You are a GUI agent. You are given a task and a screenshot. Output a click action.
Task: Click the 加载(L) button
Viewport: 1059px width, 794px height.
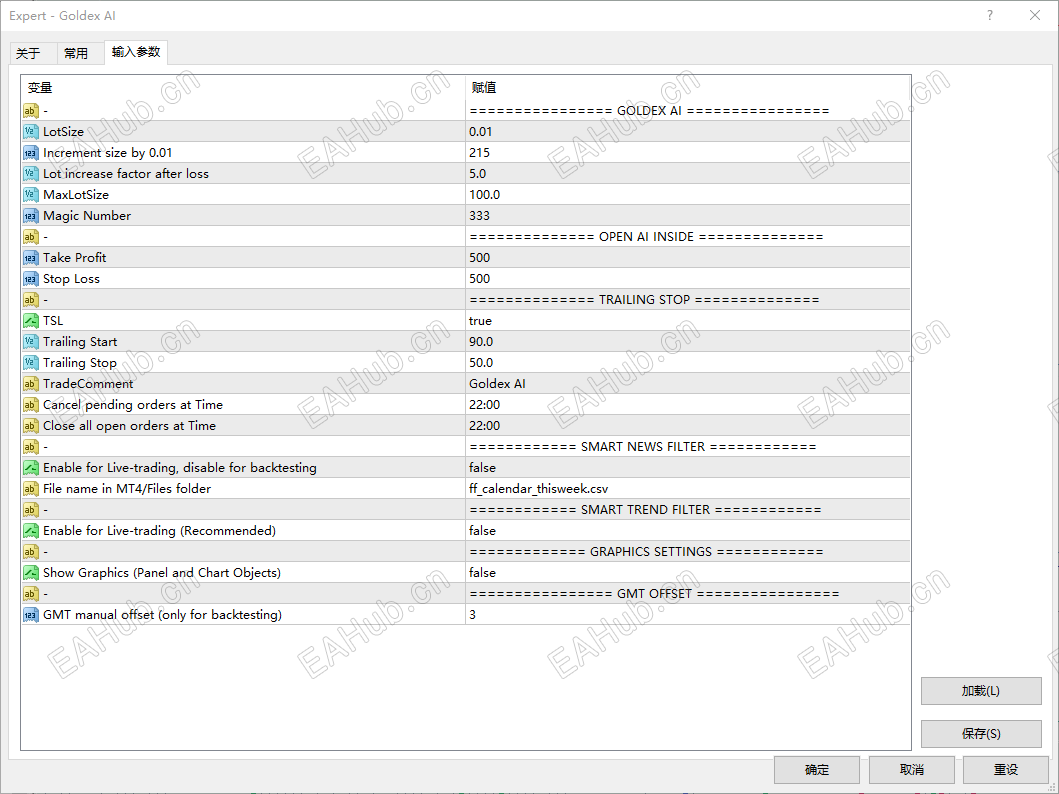point(981,691)
